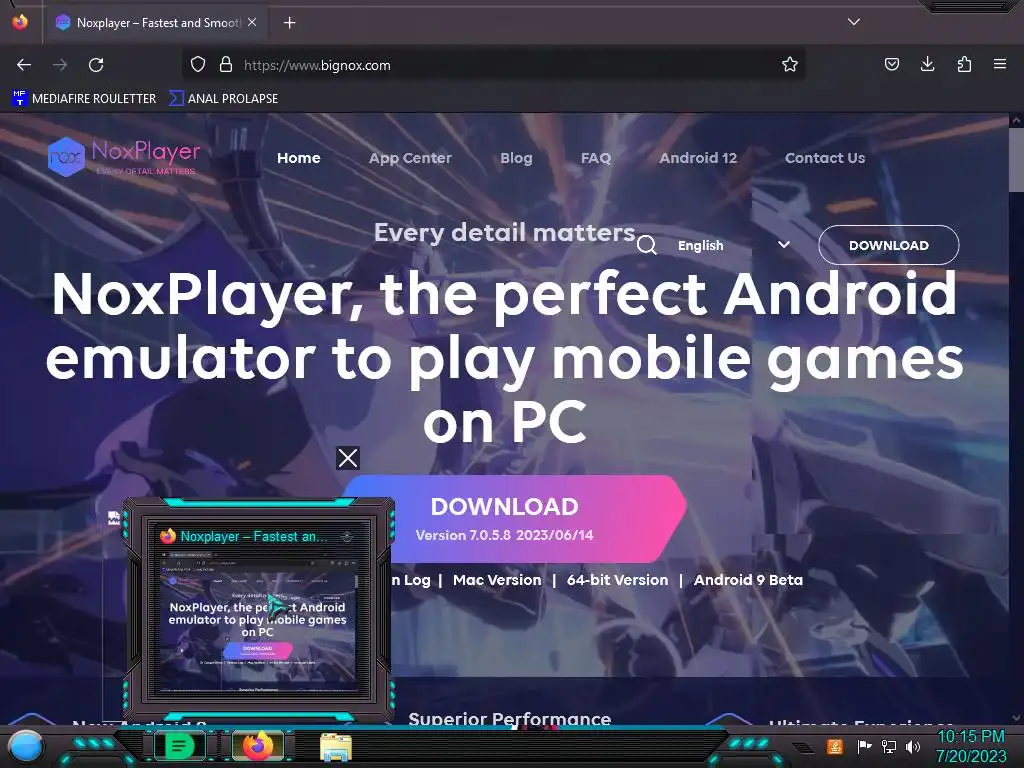Open File Explorer from the taskbar
This screenshot has height=768, width=1024.
[336, 747]
